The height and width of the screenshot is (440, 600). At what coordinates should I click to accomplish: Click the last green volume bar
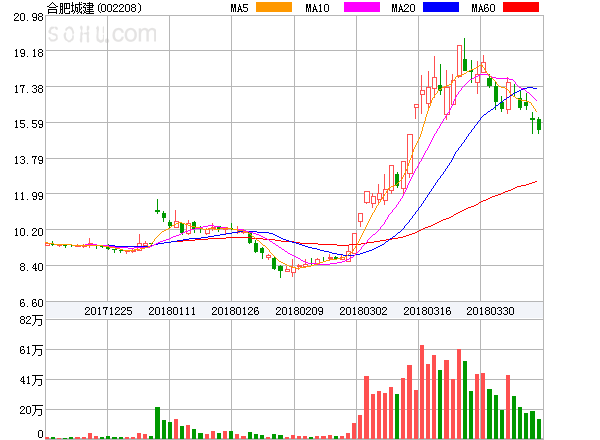pyautogui.click(x=539, y=429)
